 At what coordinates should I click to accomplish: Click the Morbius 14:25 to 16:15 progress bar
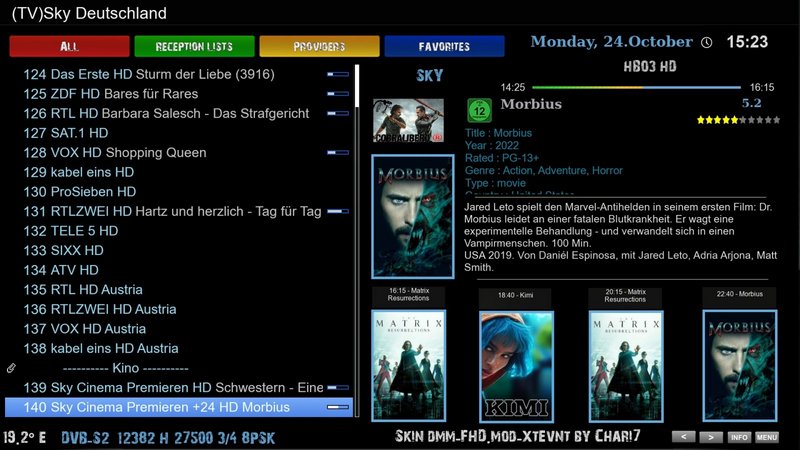pyautogui.click(x=636, y=87)
